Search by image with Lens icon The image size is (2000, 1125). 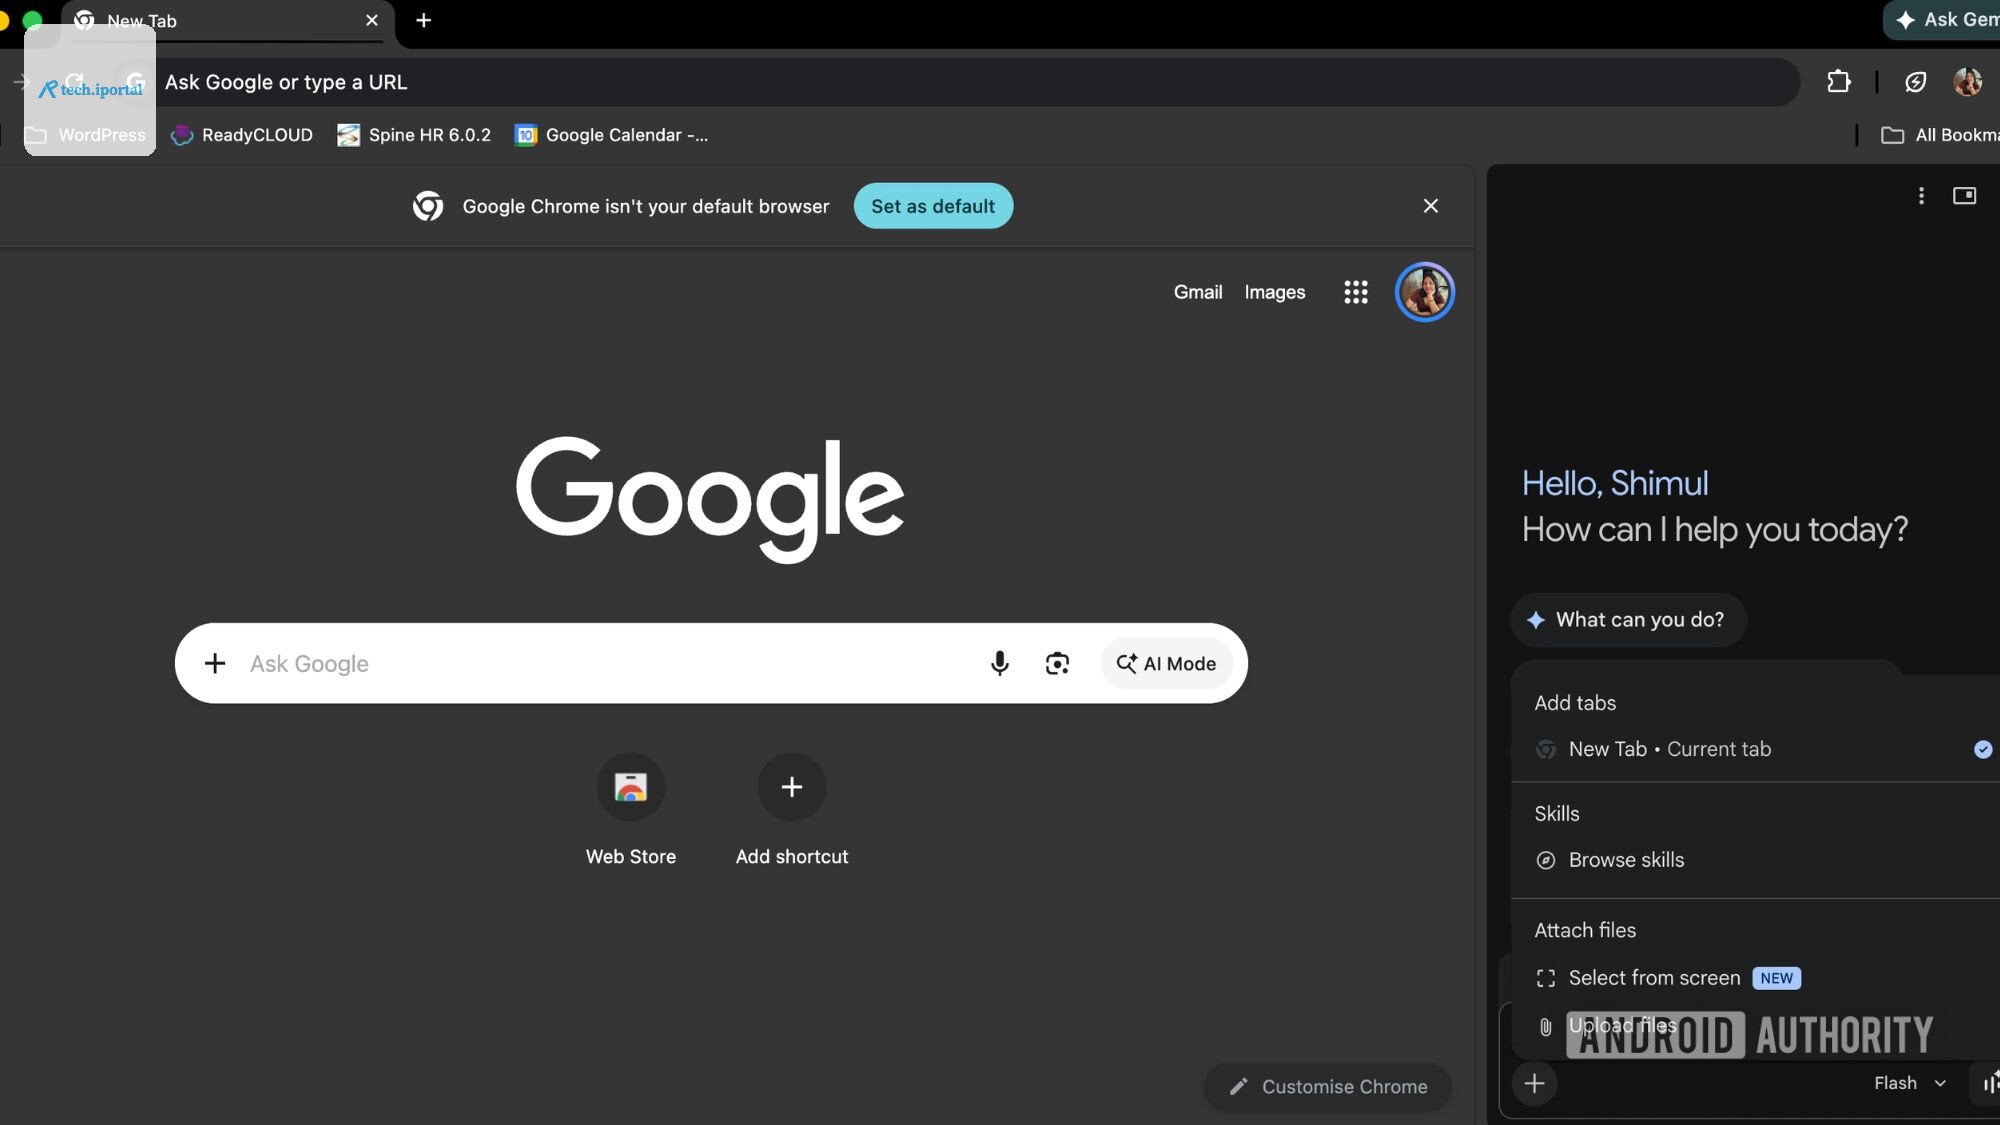1057,663
